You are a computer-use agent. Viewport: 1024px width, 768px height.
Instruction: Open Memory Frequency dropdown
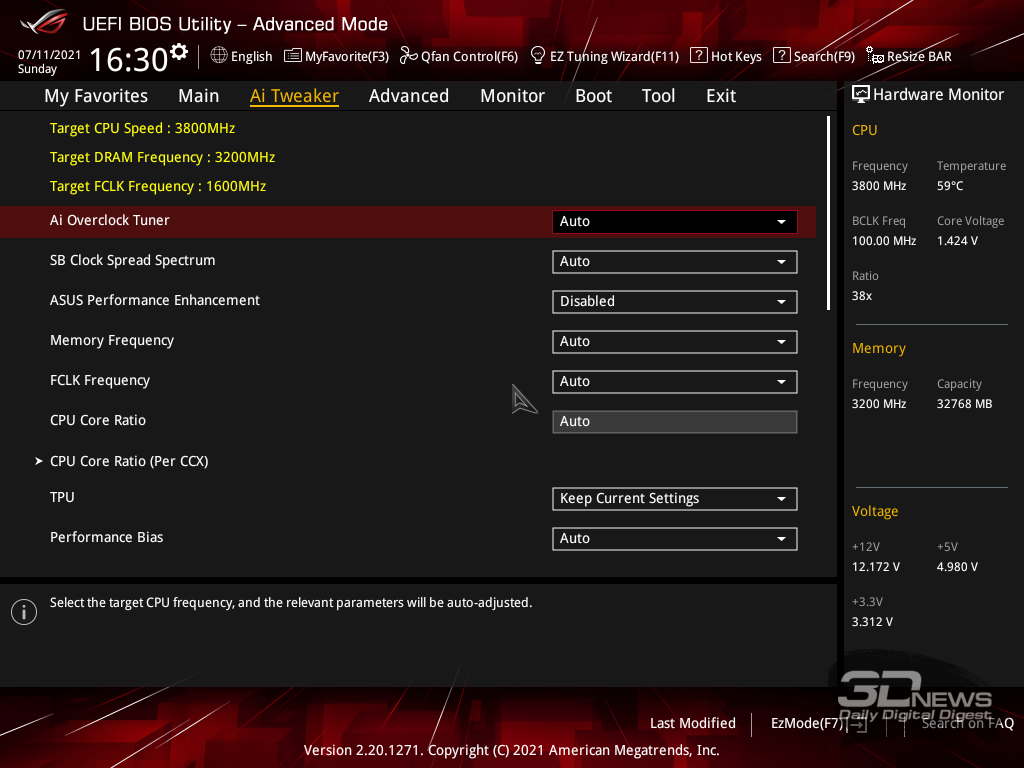tap(675, 342)
